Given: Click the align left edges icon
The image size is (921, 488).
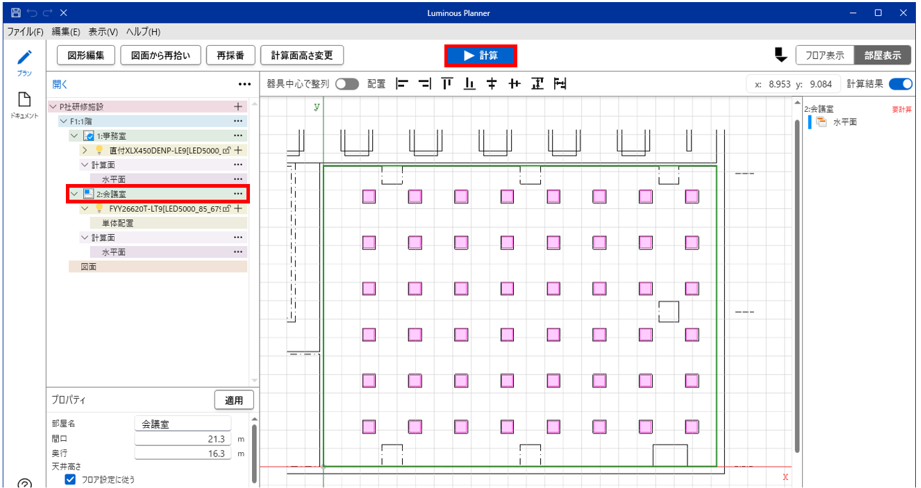Looking at the screenshot, I should (402, 84).
